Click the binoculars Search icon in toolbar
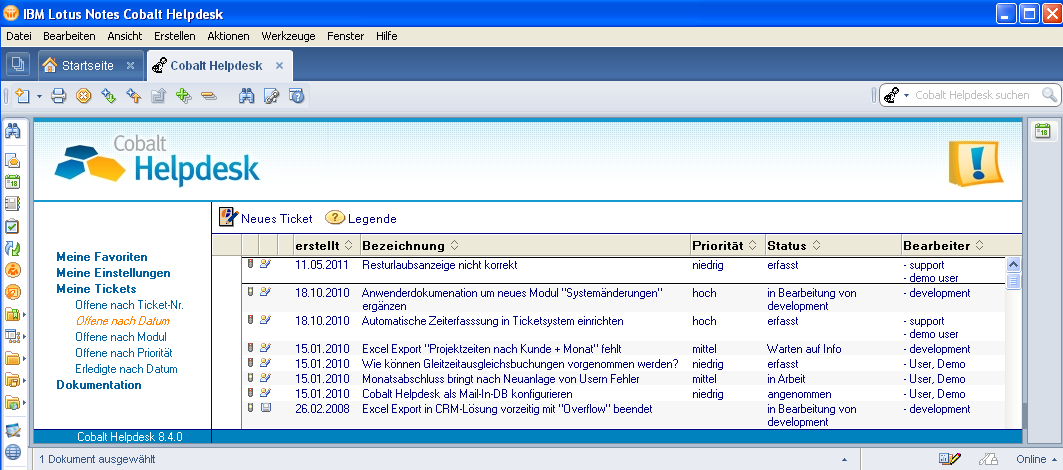This screenshot has height=470, width=1063. tap(247, 96)
